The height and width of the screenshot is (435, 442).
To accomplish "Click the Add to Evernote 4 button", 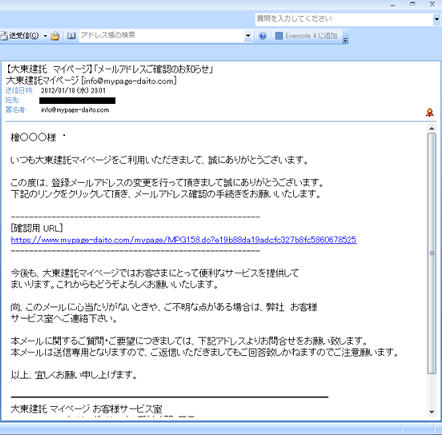I will [306, 36].
